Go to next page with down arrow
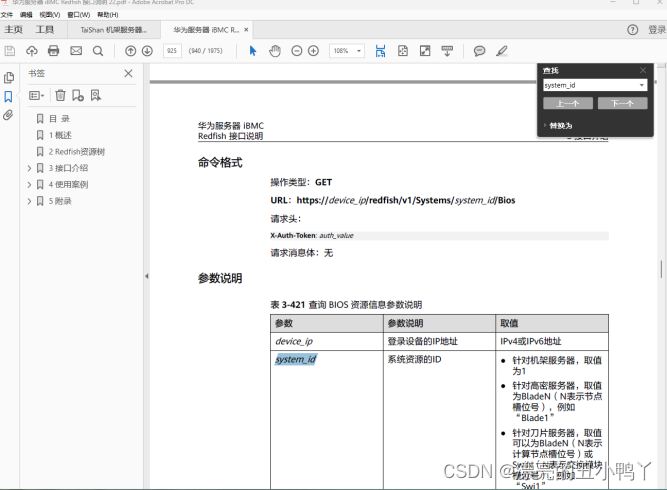Viewport: 667px width, 490px height. (147, 51)
